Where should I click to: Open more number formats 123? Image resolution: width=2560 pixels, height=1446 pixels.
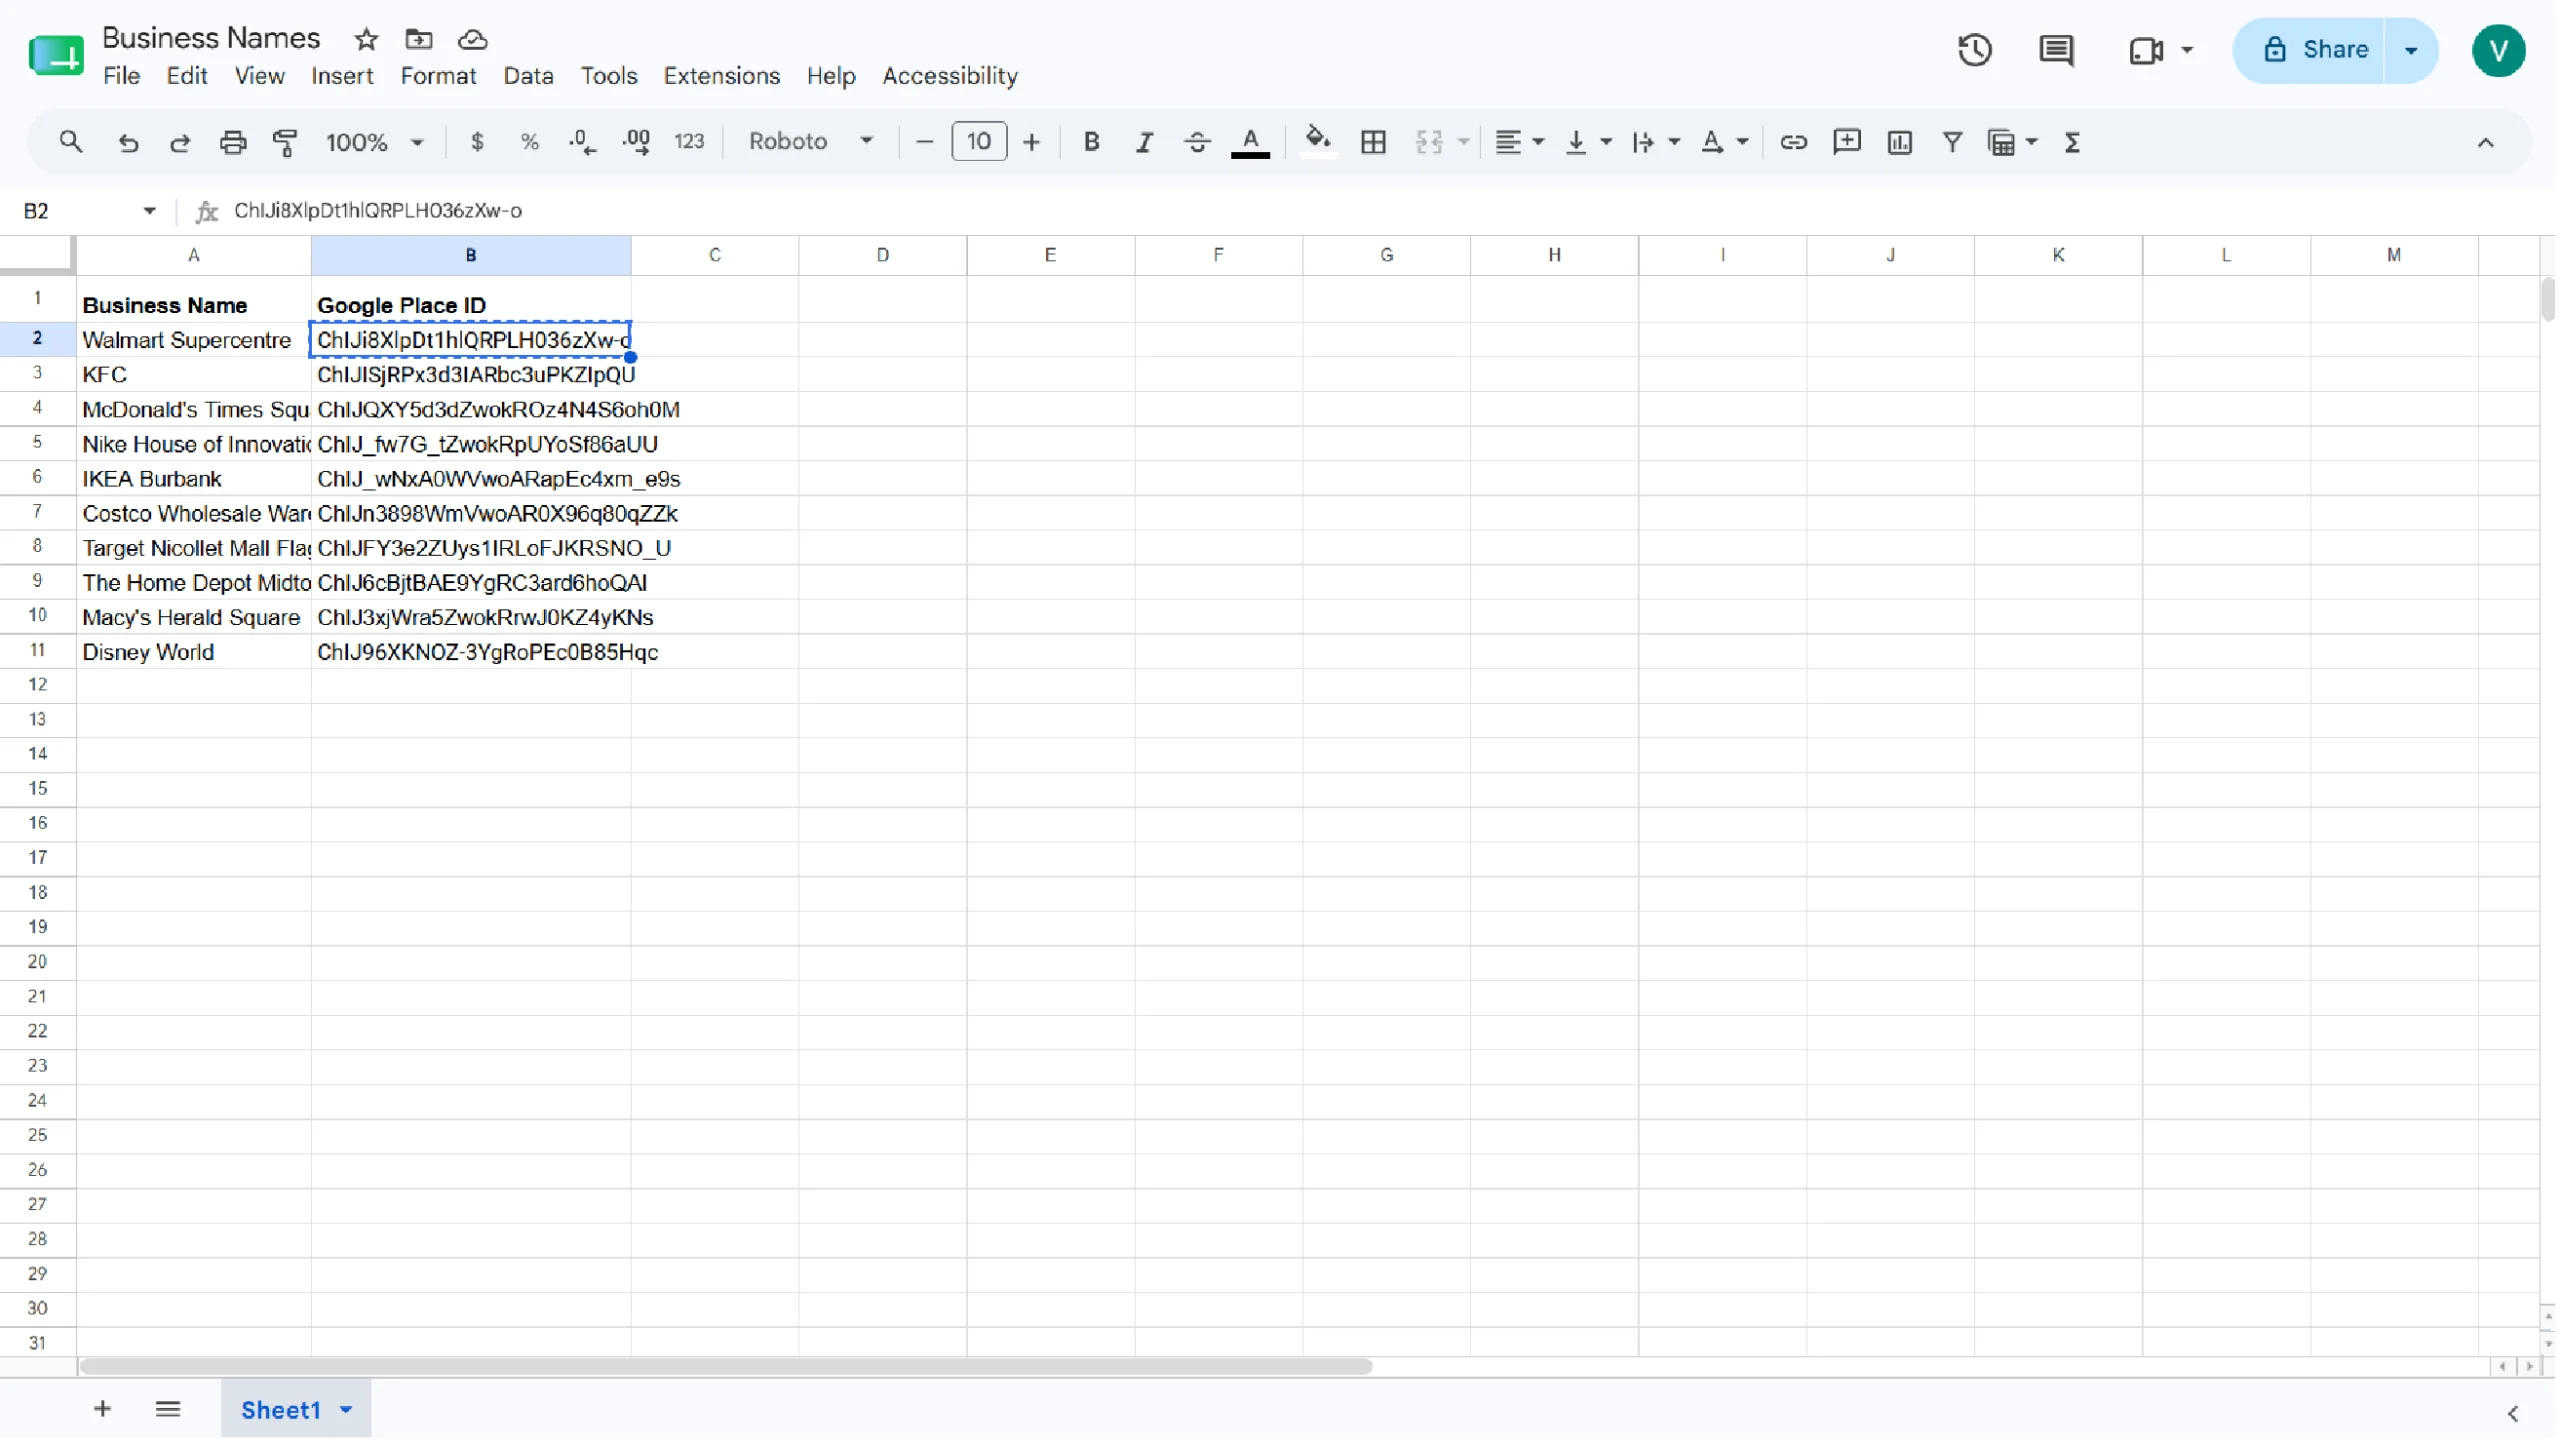690,142
